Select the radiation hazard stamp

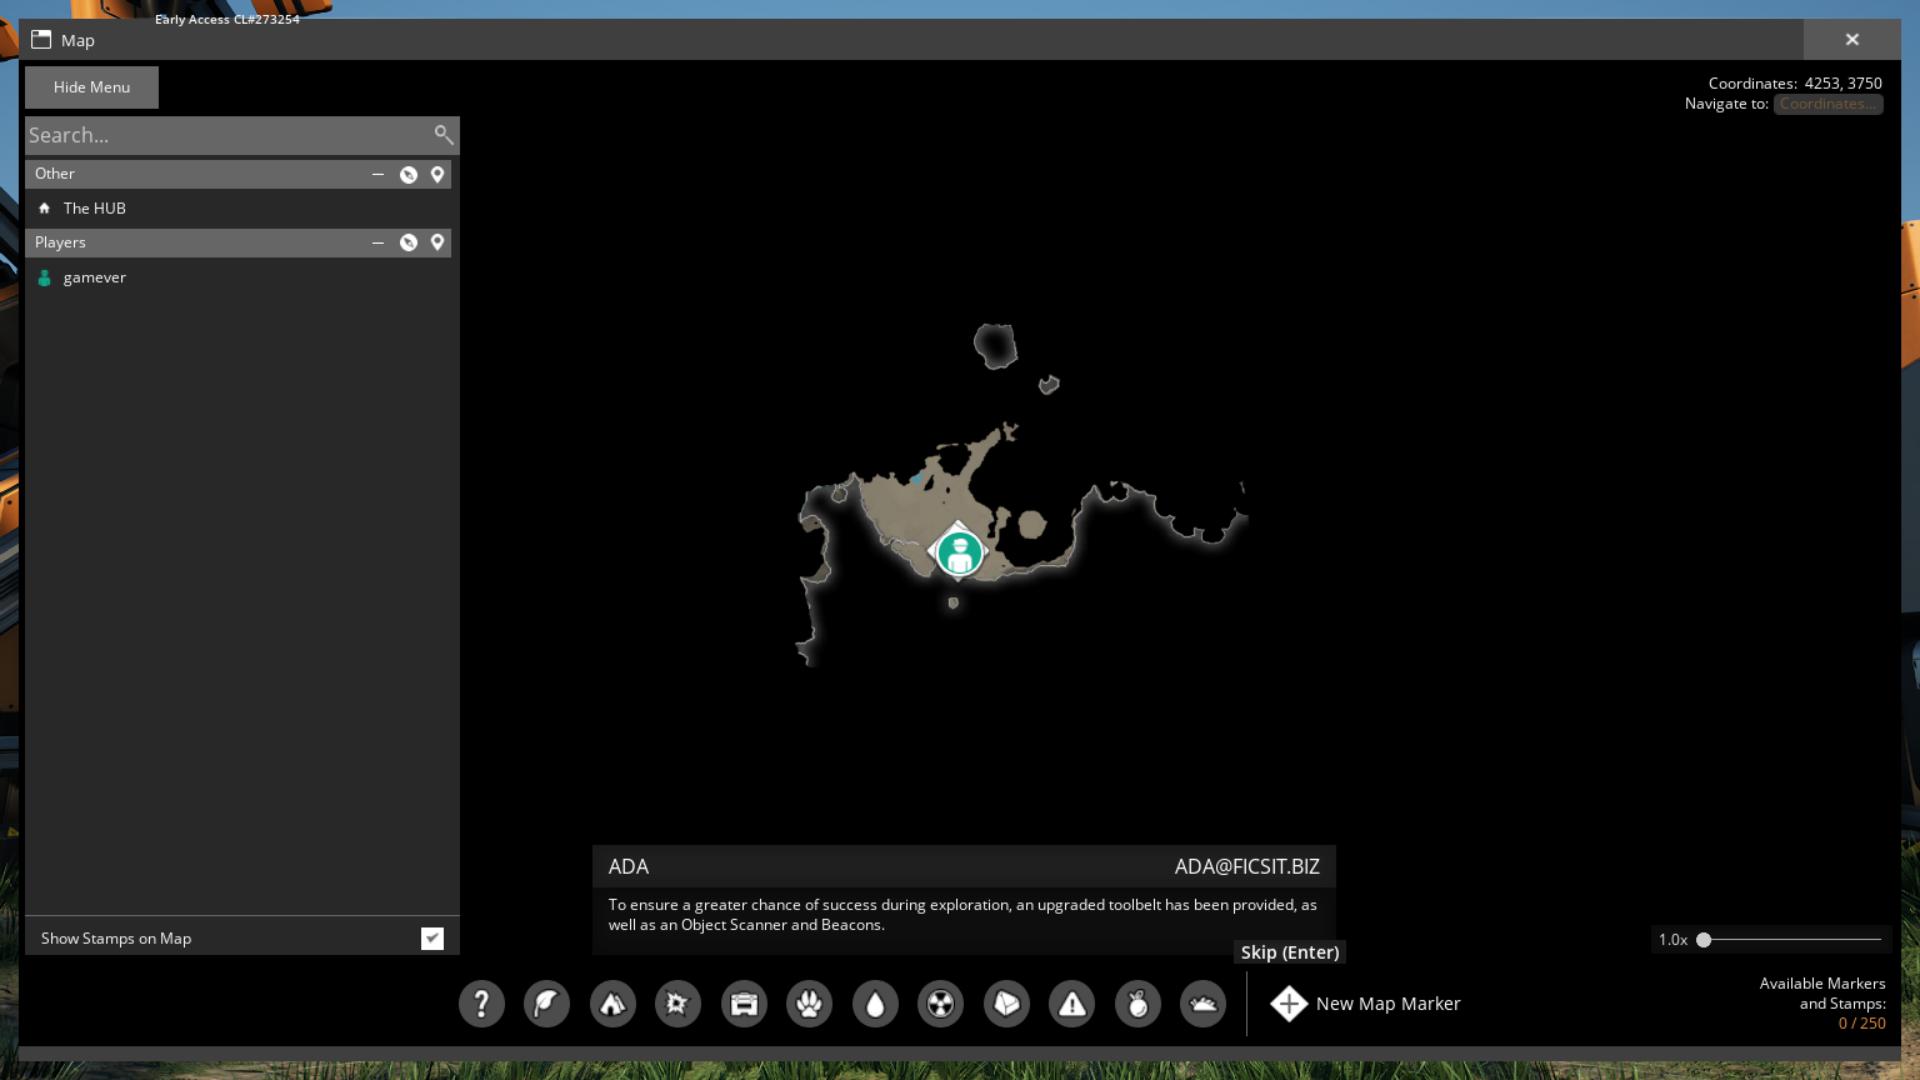941,1003
